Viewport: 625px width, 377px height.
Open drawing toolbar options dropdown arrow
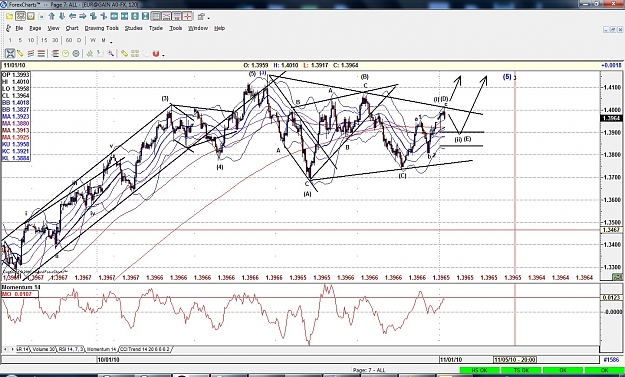pos(163,55)
